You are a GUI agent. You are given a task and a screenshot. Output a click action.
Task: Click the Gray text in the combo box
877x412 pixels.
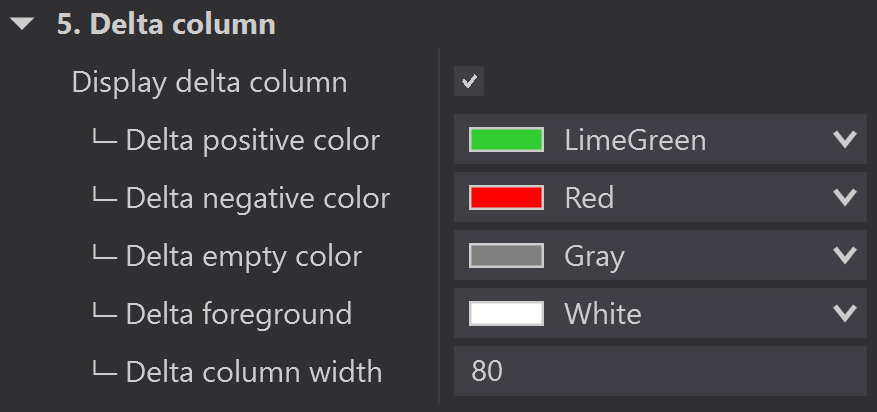pos(594,256)
